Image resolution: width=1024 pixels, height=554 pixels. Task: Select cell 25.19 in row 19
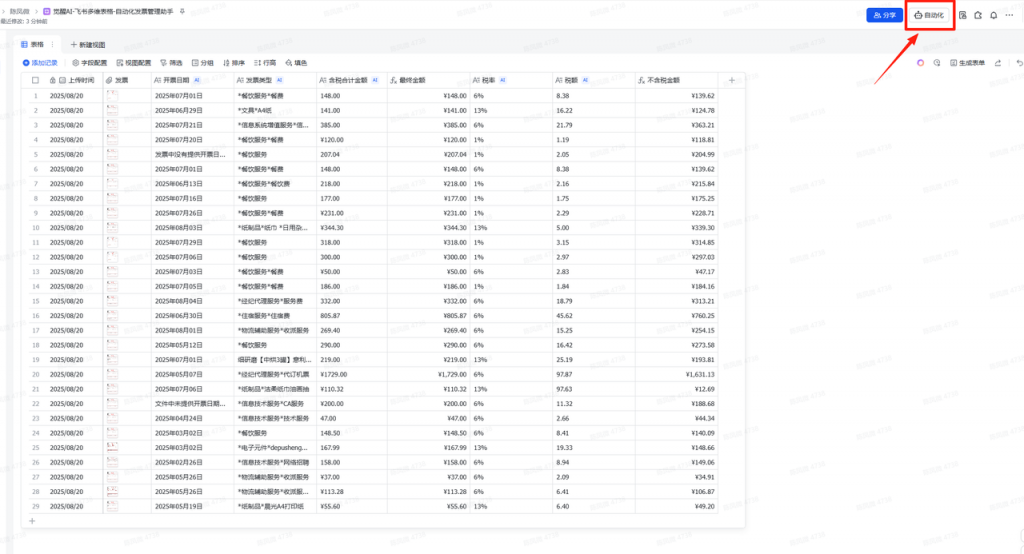593,360
